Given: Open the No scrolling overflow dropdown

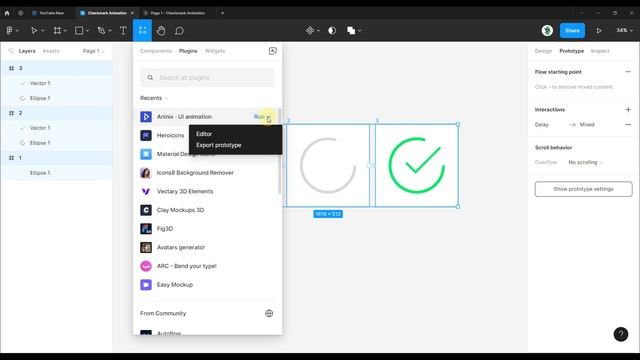Looking at the screenshot, I should point(586,162).
